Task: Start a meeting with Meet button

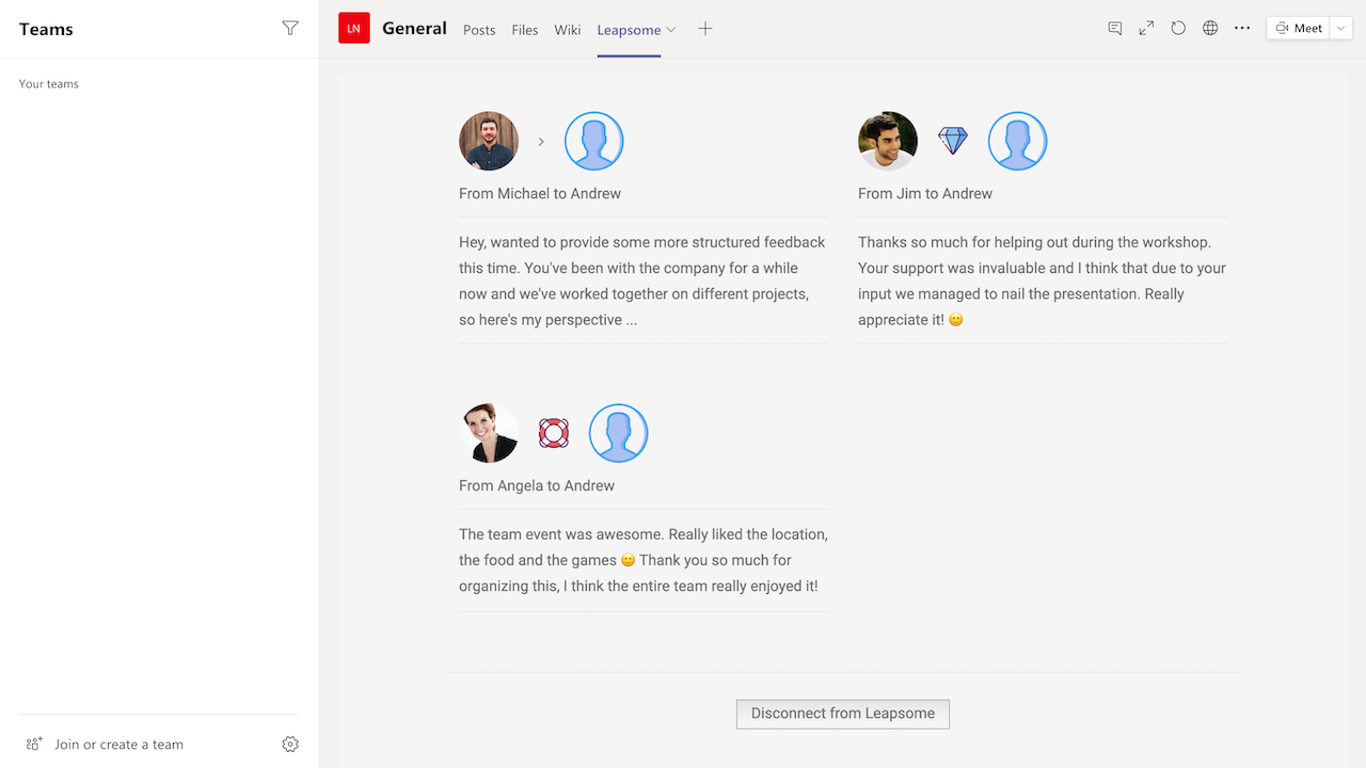Action: point(1298,28)
